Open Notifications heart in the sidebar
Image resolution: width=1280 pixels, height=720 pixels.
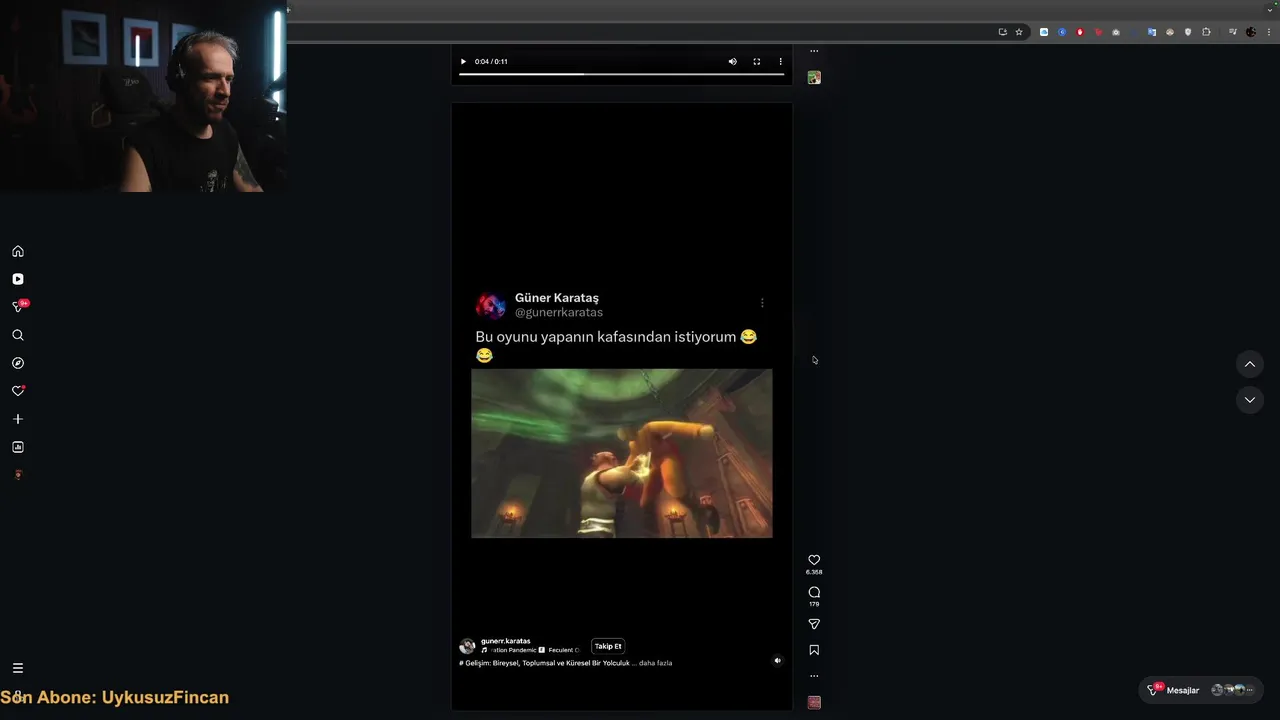(18, 391)
